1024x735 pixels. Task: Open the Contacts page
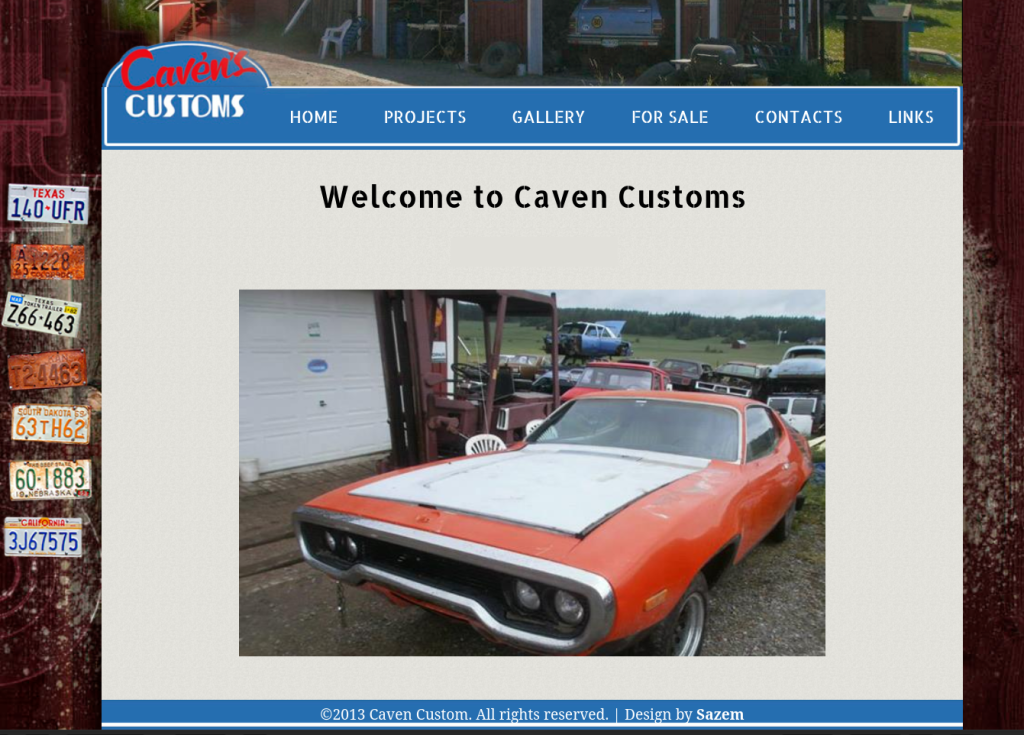pos(798,117)
